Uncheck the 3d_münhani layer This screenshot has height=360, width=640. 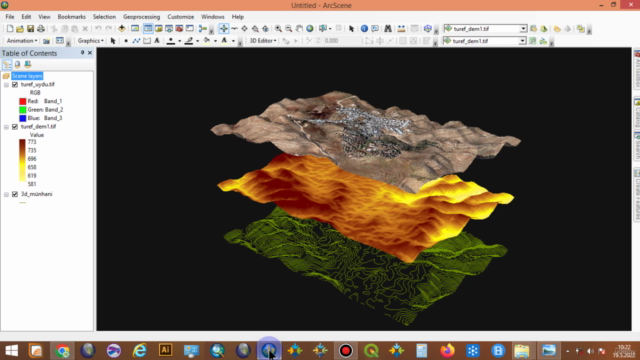coord(15,194)
